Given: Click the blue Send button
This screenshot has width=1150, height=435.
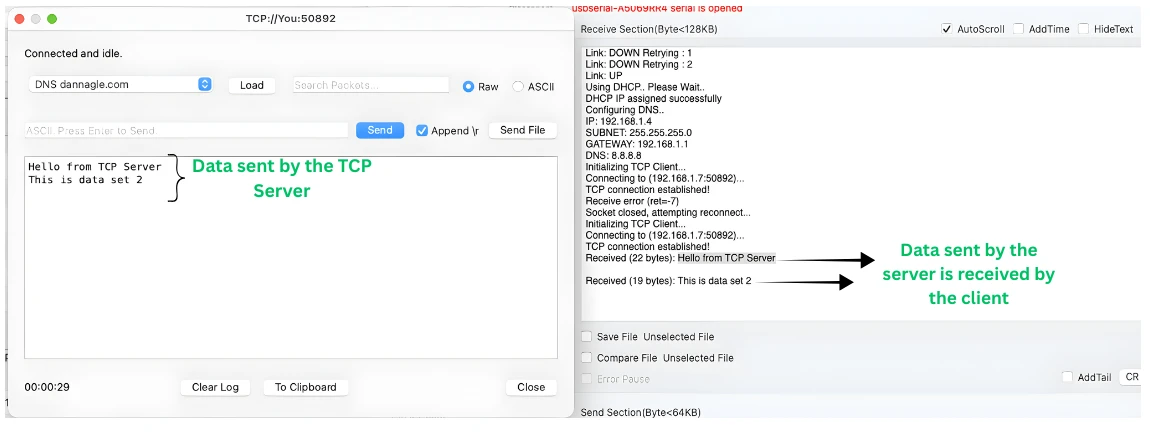Looking at the screenshot, I should (380, 130).
